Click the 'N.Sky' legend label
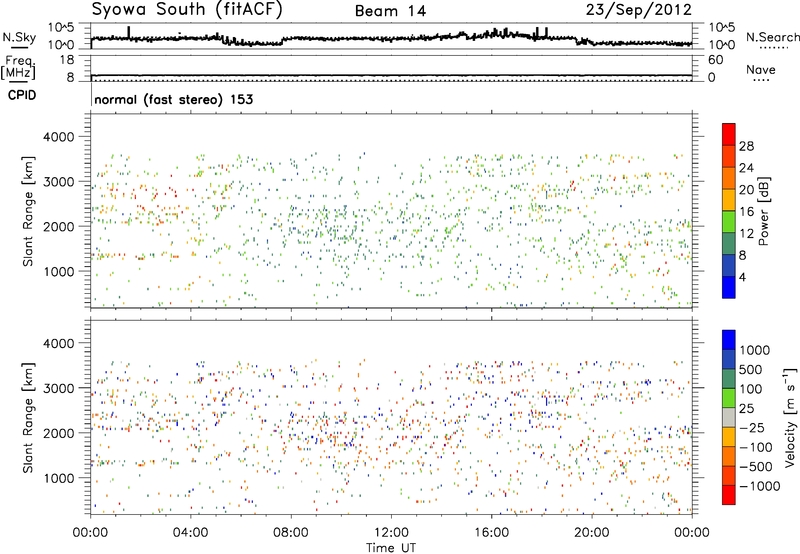 pos(19,37)
